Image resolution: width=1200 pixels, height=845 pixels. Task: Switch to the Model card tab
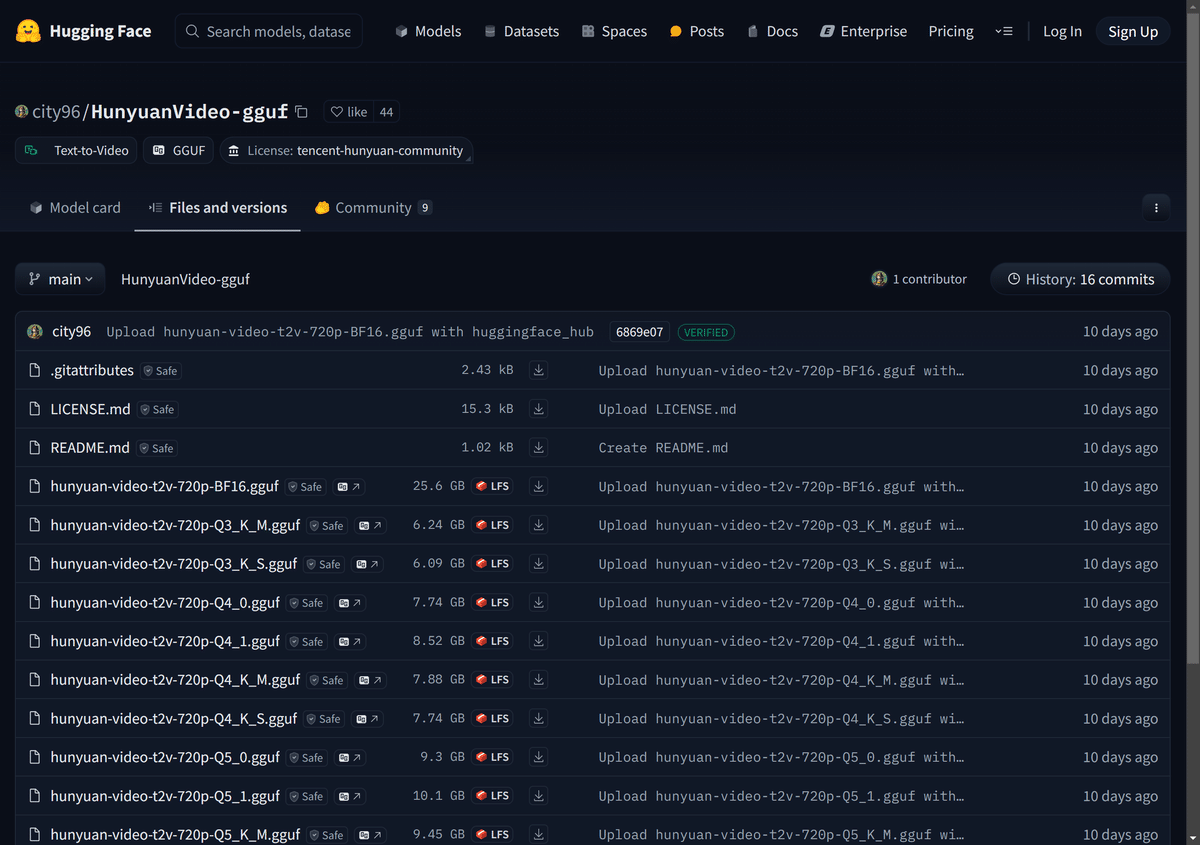point(75,208)
